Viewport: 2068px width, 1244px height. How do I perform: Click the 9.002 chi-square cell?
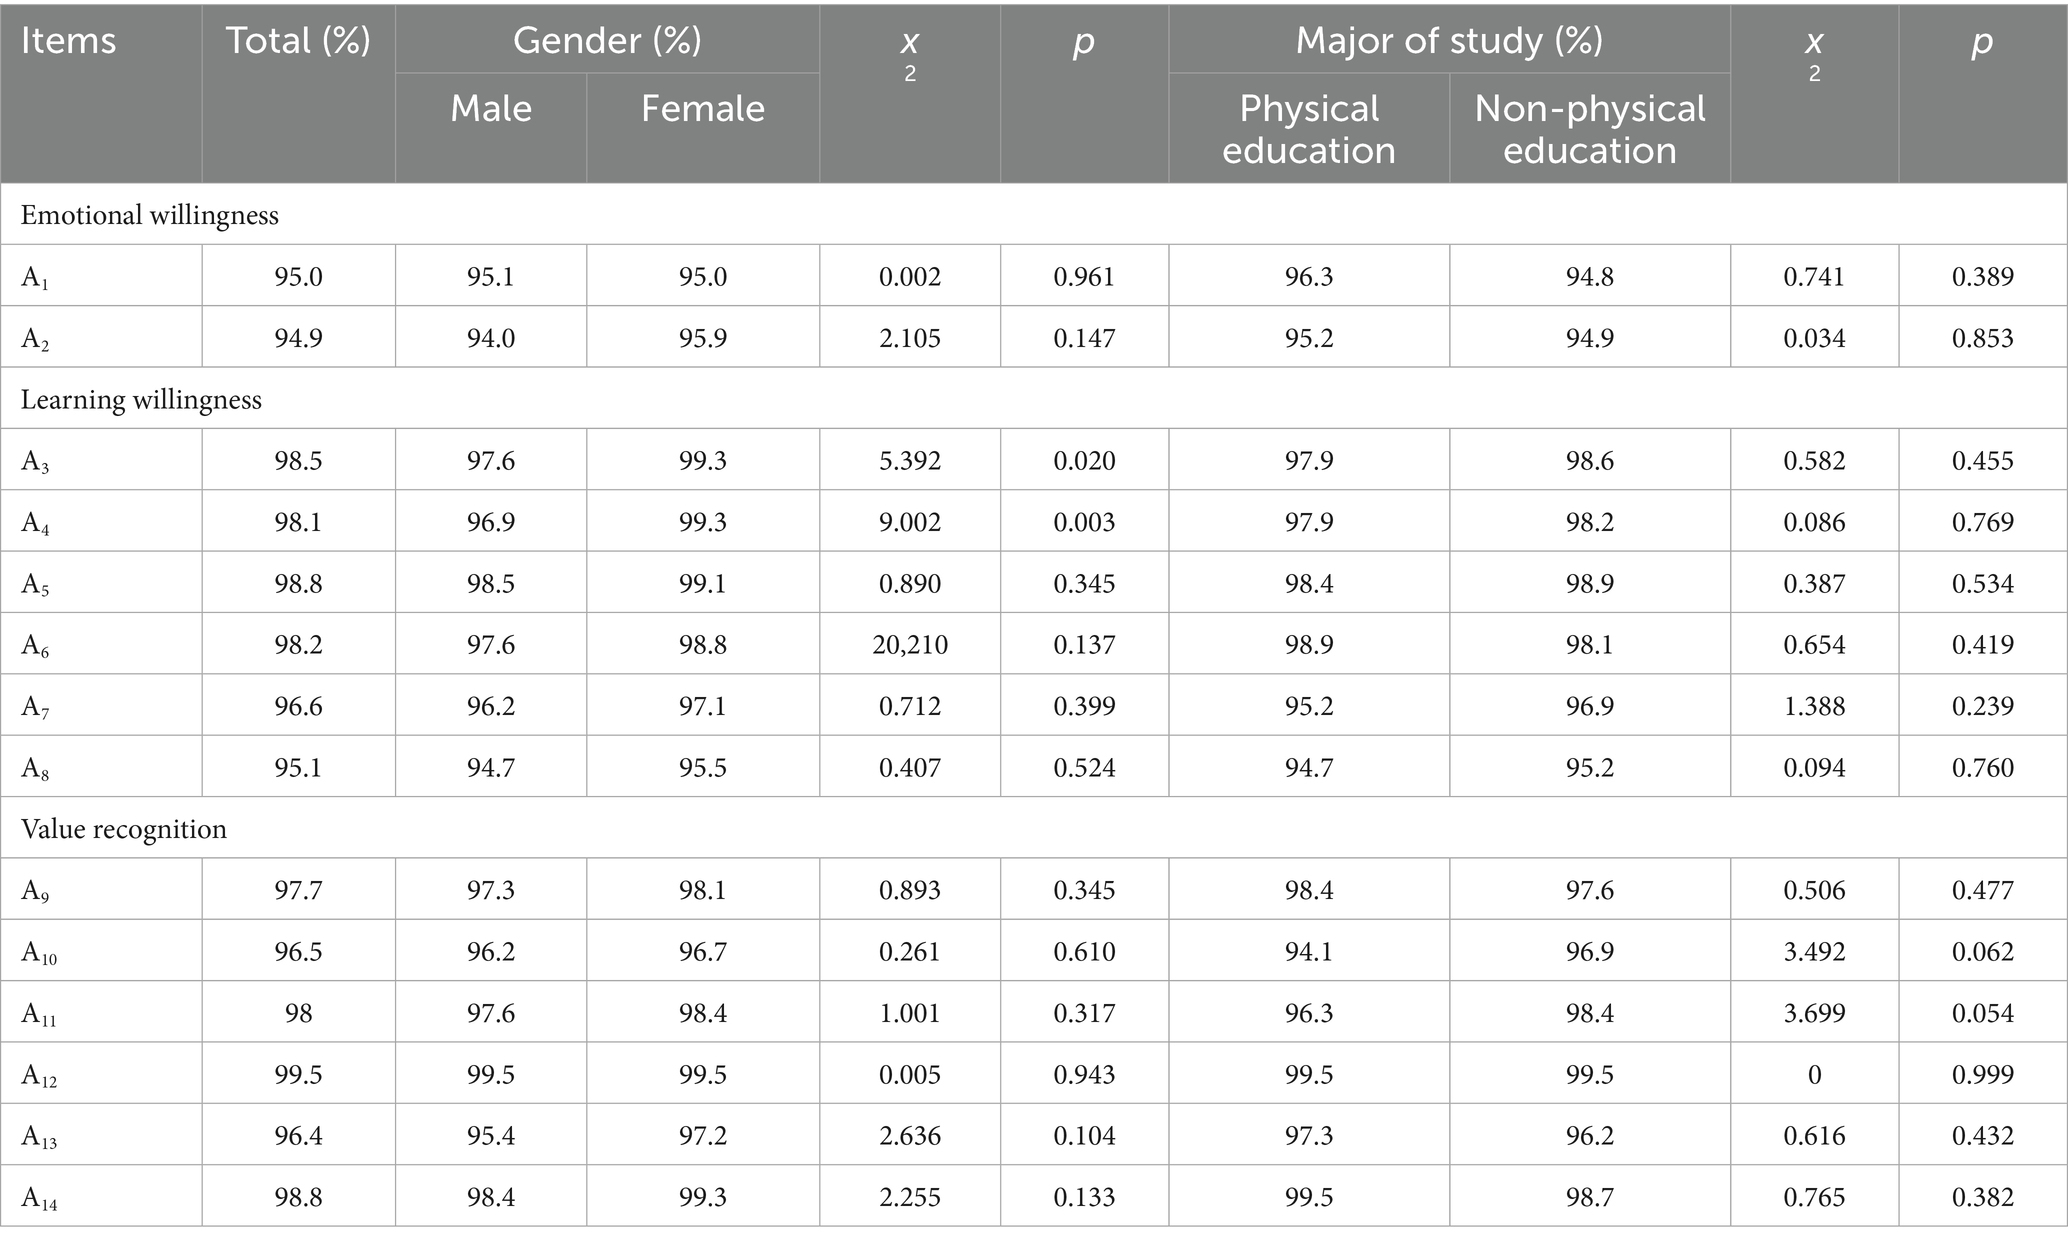pyautogui.click(x=910, y=522)
